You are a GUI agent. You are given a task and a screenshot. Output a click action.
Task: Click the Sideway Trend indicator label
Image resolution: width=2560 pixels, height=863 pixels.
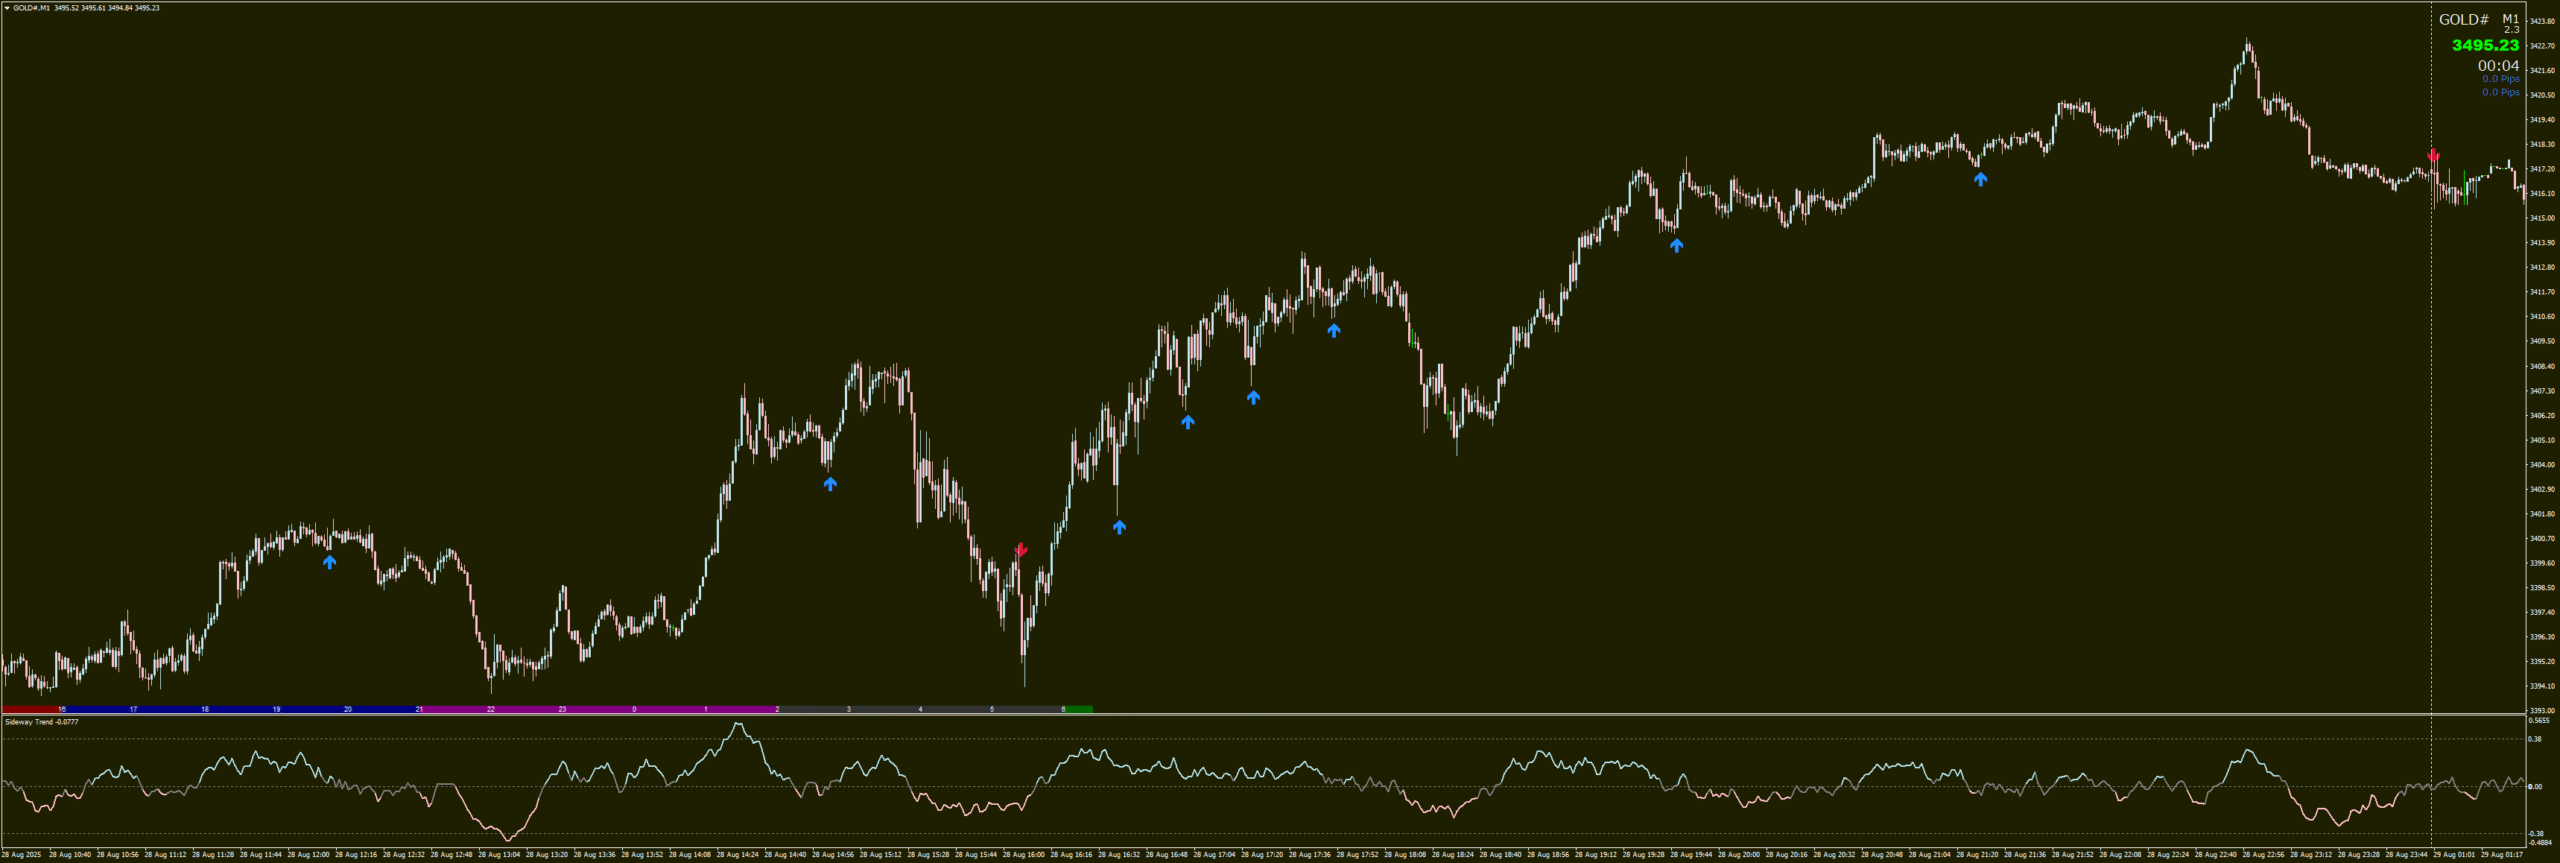41,722
